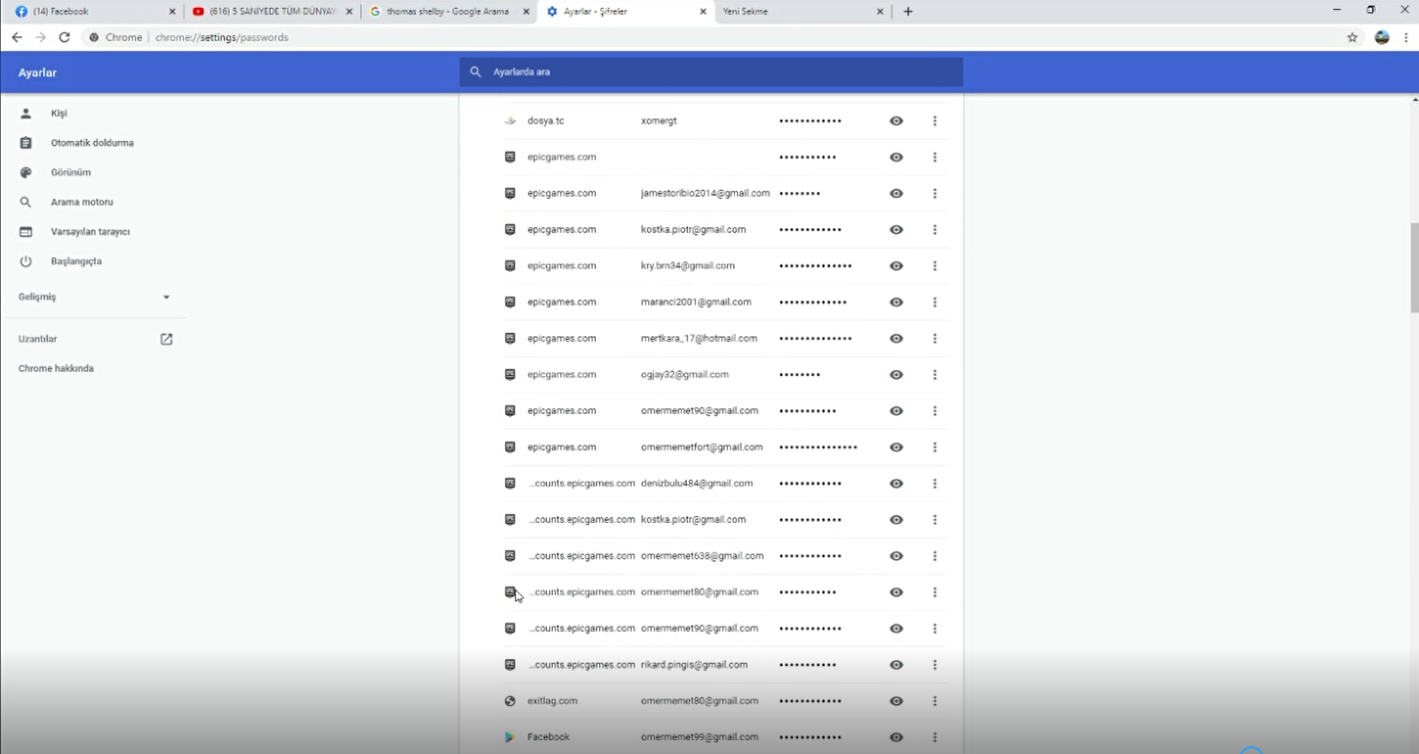Open Otomatik doldurma via its clipboard icon
The image size is (1419, 754).
[x=26, y=143]
